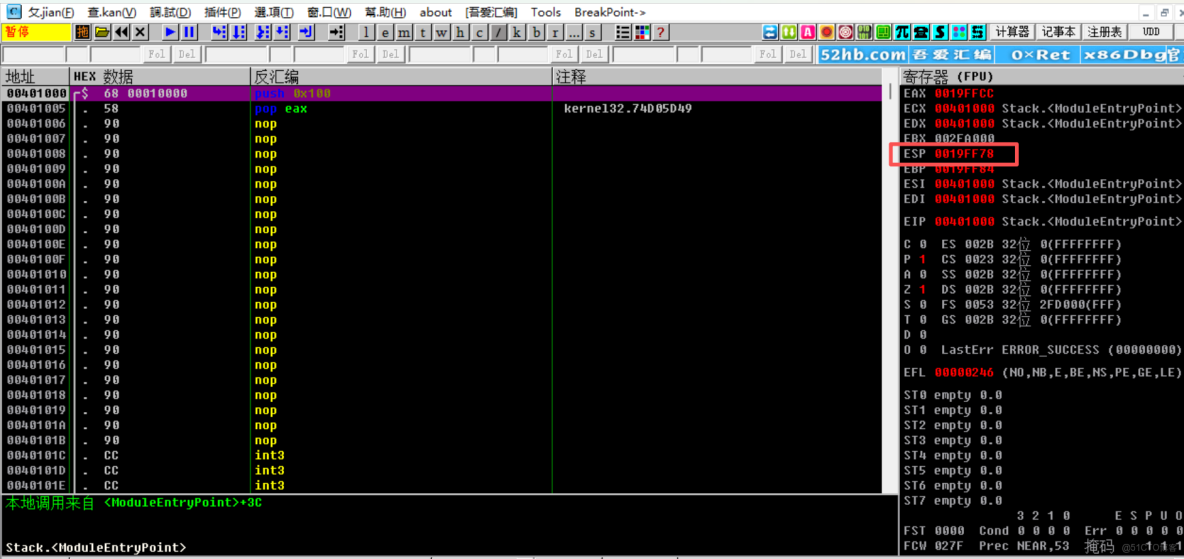Image resolution: width=1184 pixels, height=559 pixels.
Task: Open References window with the r button
Action: point(555,32)
